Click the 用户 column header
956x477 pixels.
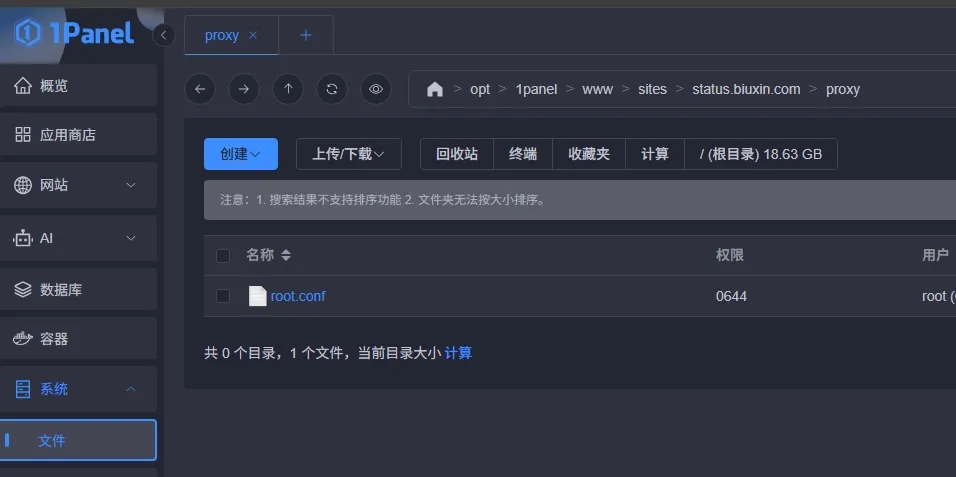coord(935,255)
